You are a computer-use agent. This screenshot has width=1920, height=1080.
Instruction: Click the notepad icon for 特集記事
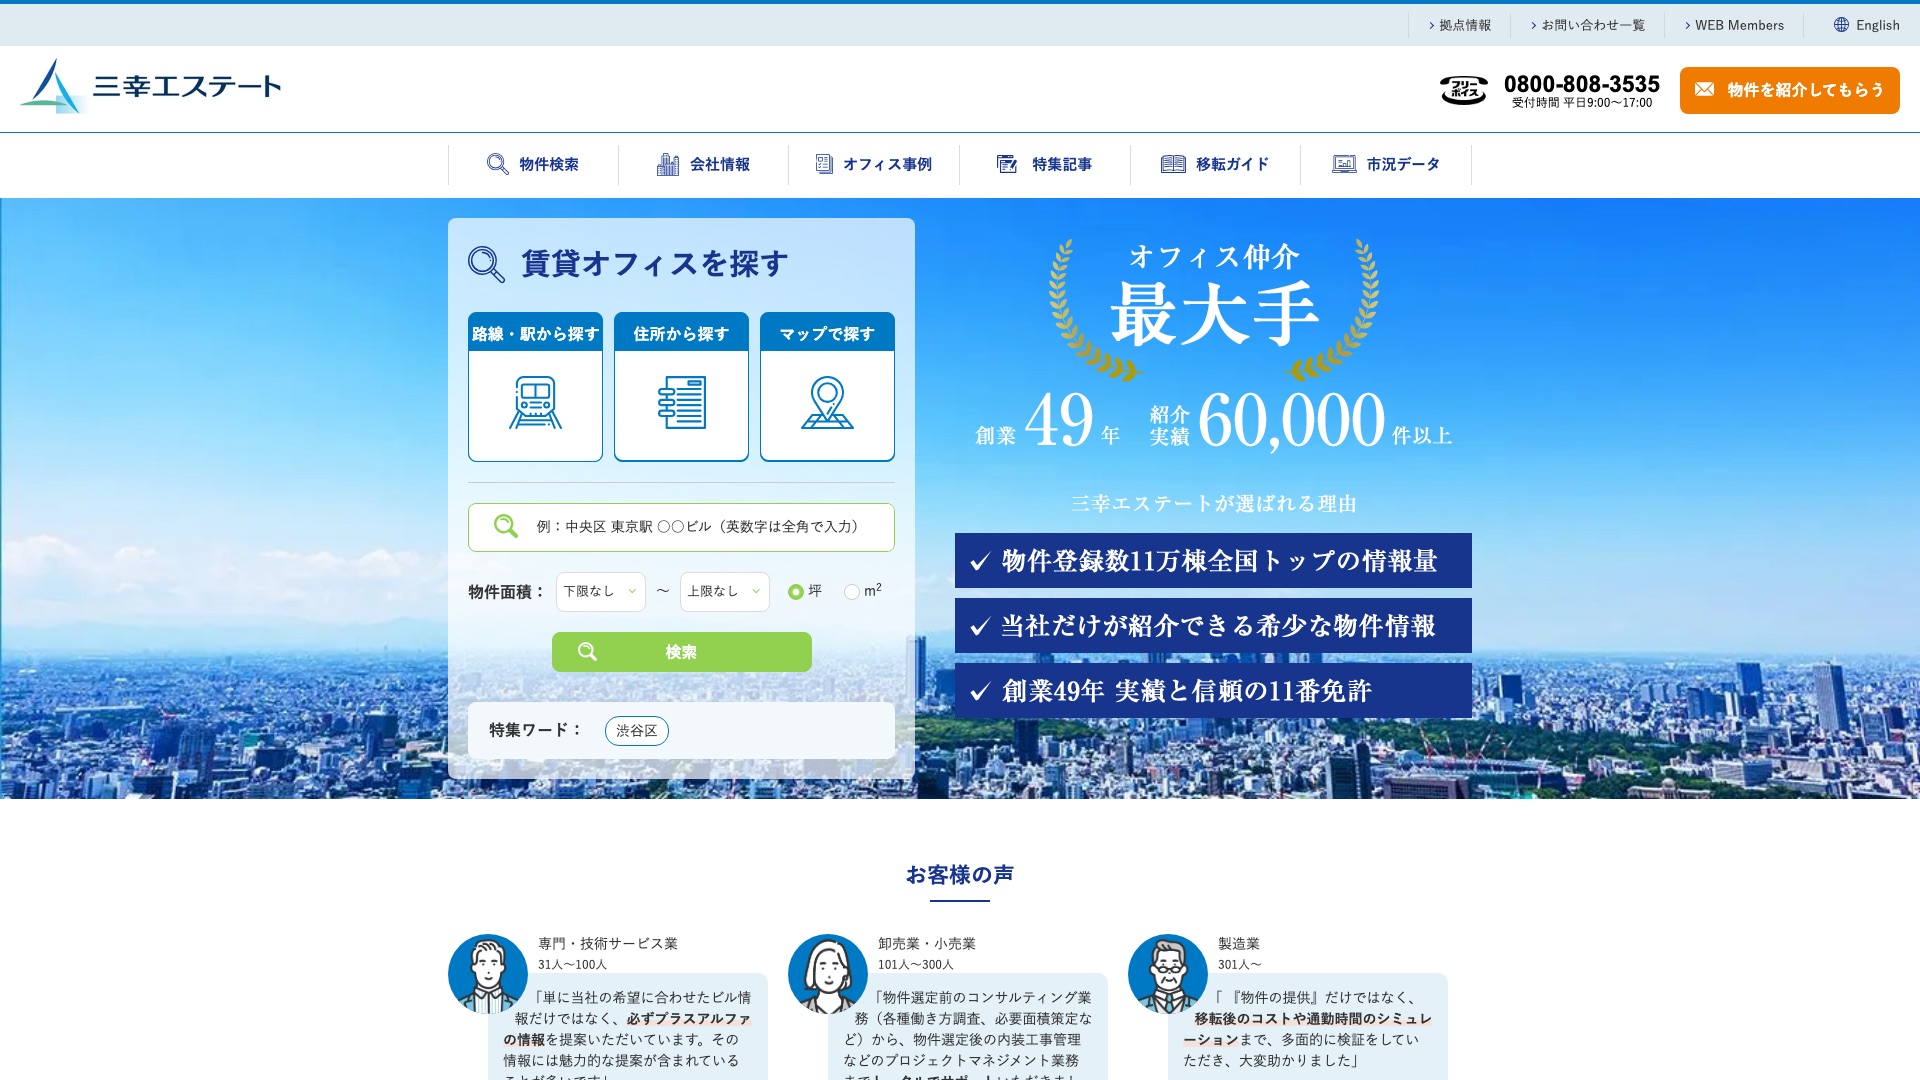[x=1007, y=164]
